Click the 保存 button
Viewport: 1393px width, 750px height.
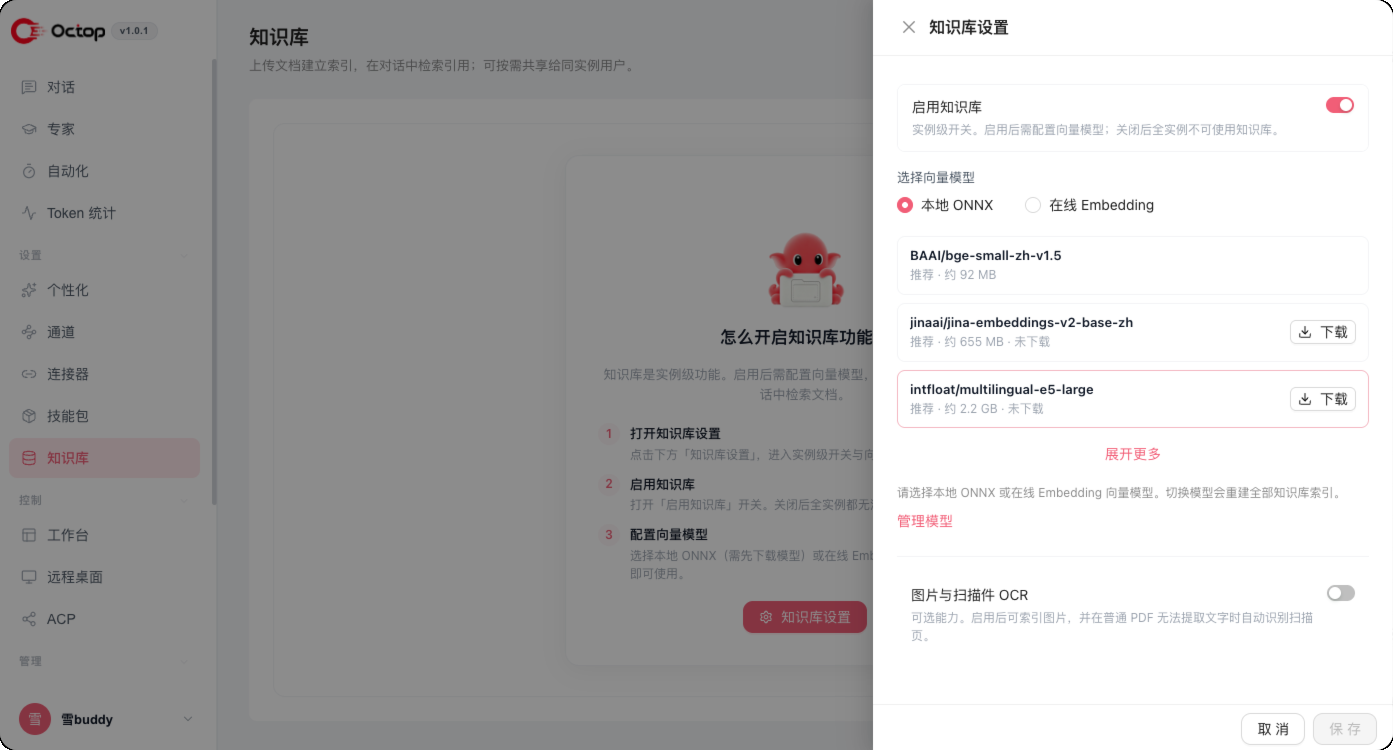coord(1345,729)
